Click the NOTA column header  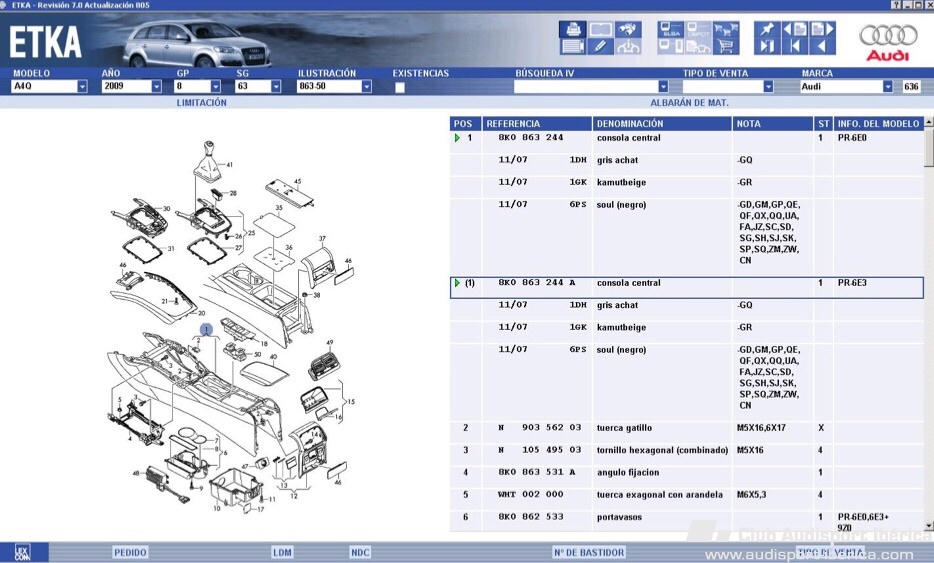pos(773,123)
